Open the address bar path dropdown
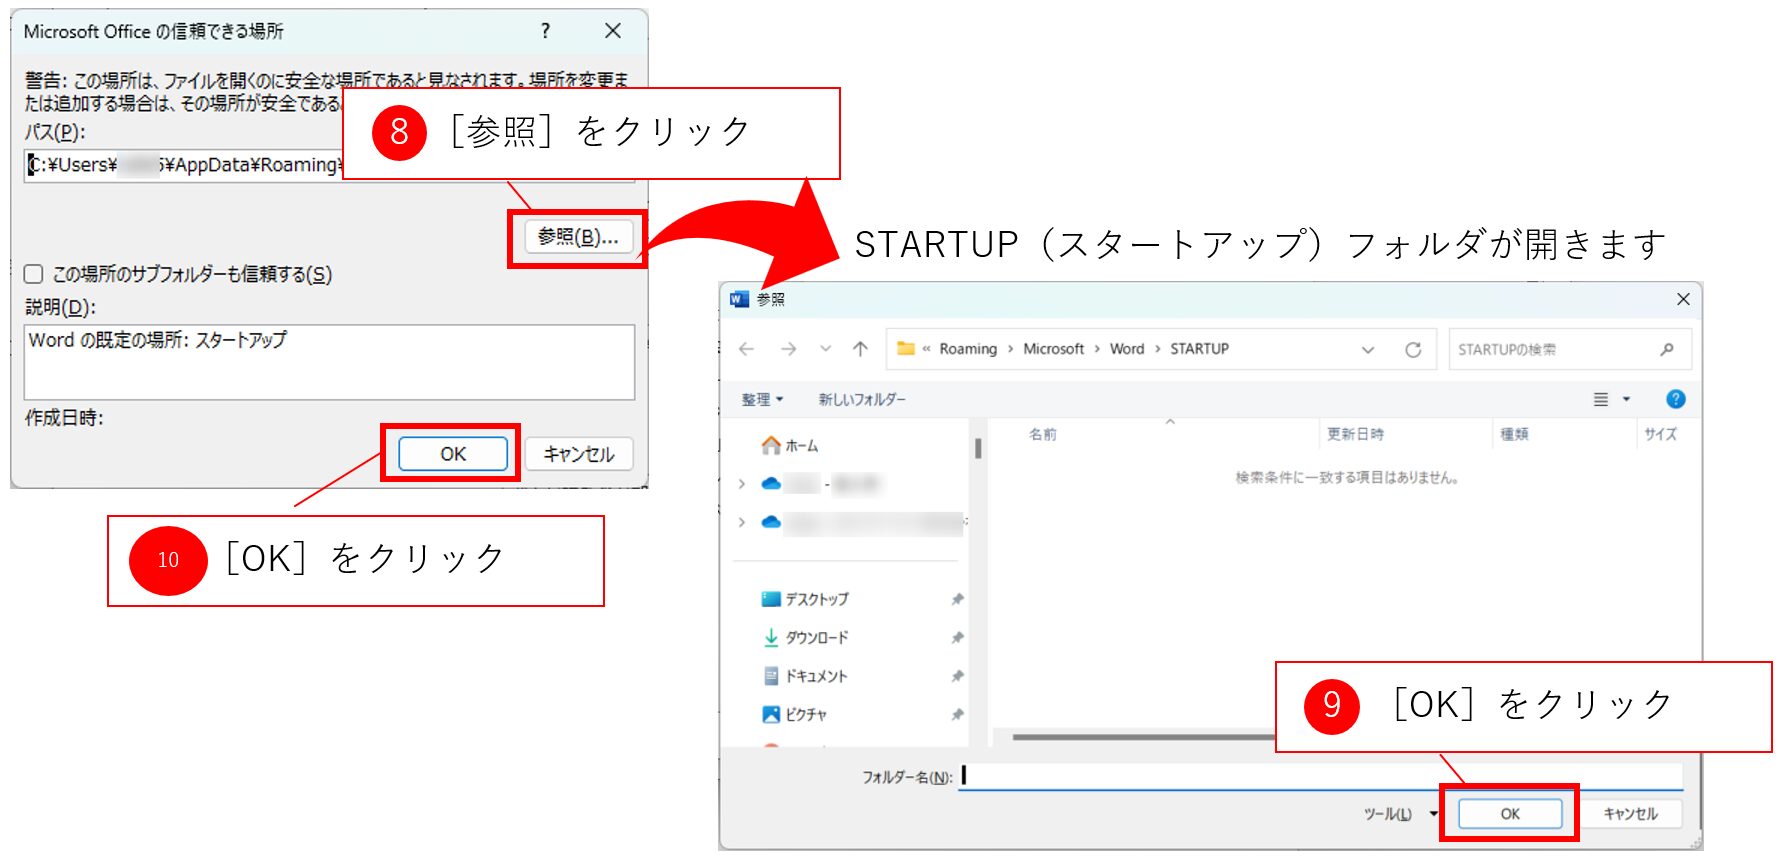 coord(1368,350)
